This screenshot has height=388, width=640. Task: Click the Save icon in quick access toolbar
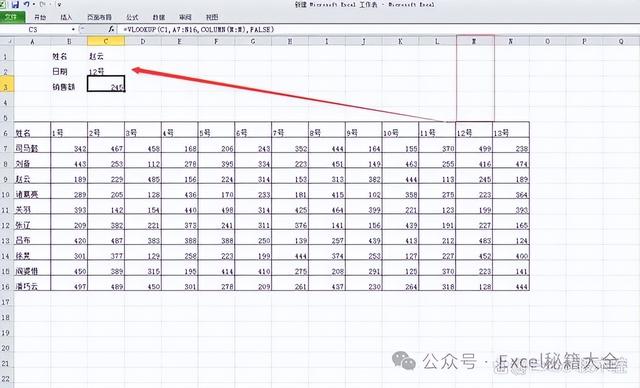[x=15, y=4]
